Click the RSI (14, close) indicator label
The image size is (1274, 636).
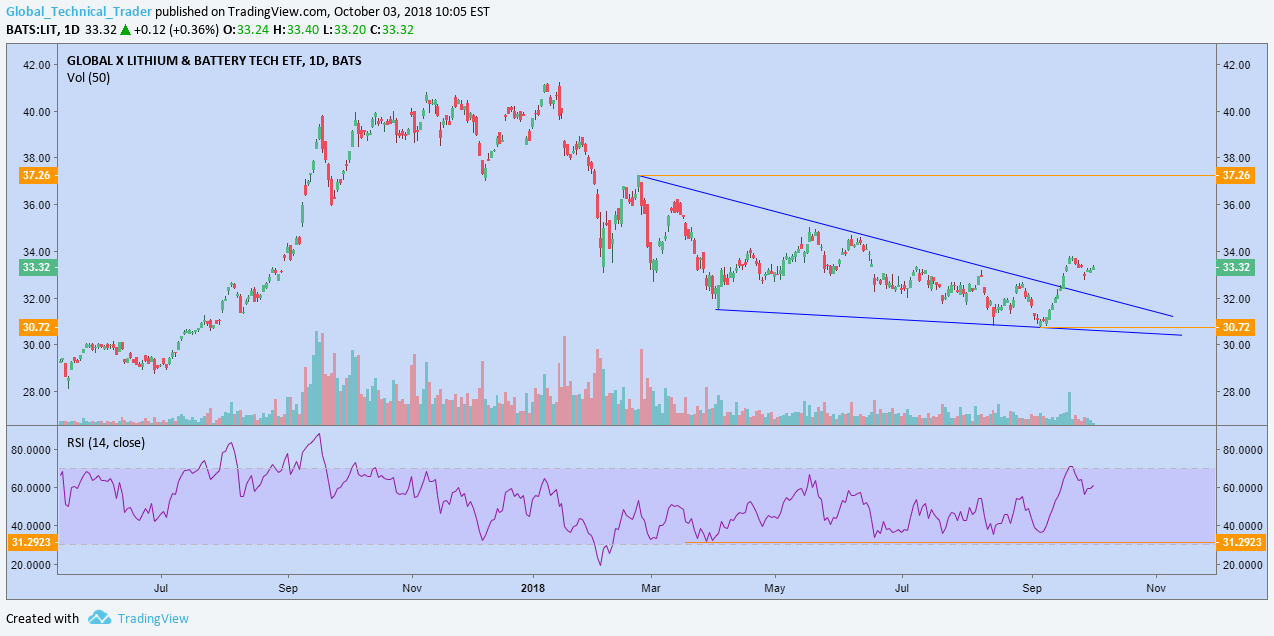(x=105, y=442)
